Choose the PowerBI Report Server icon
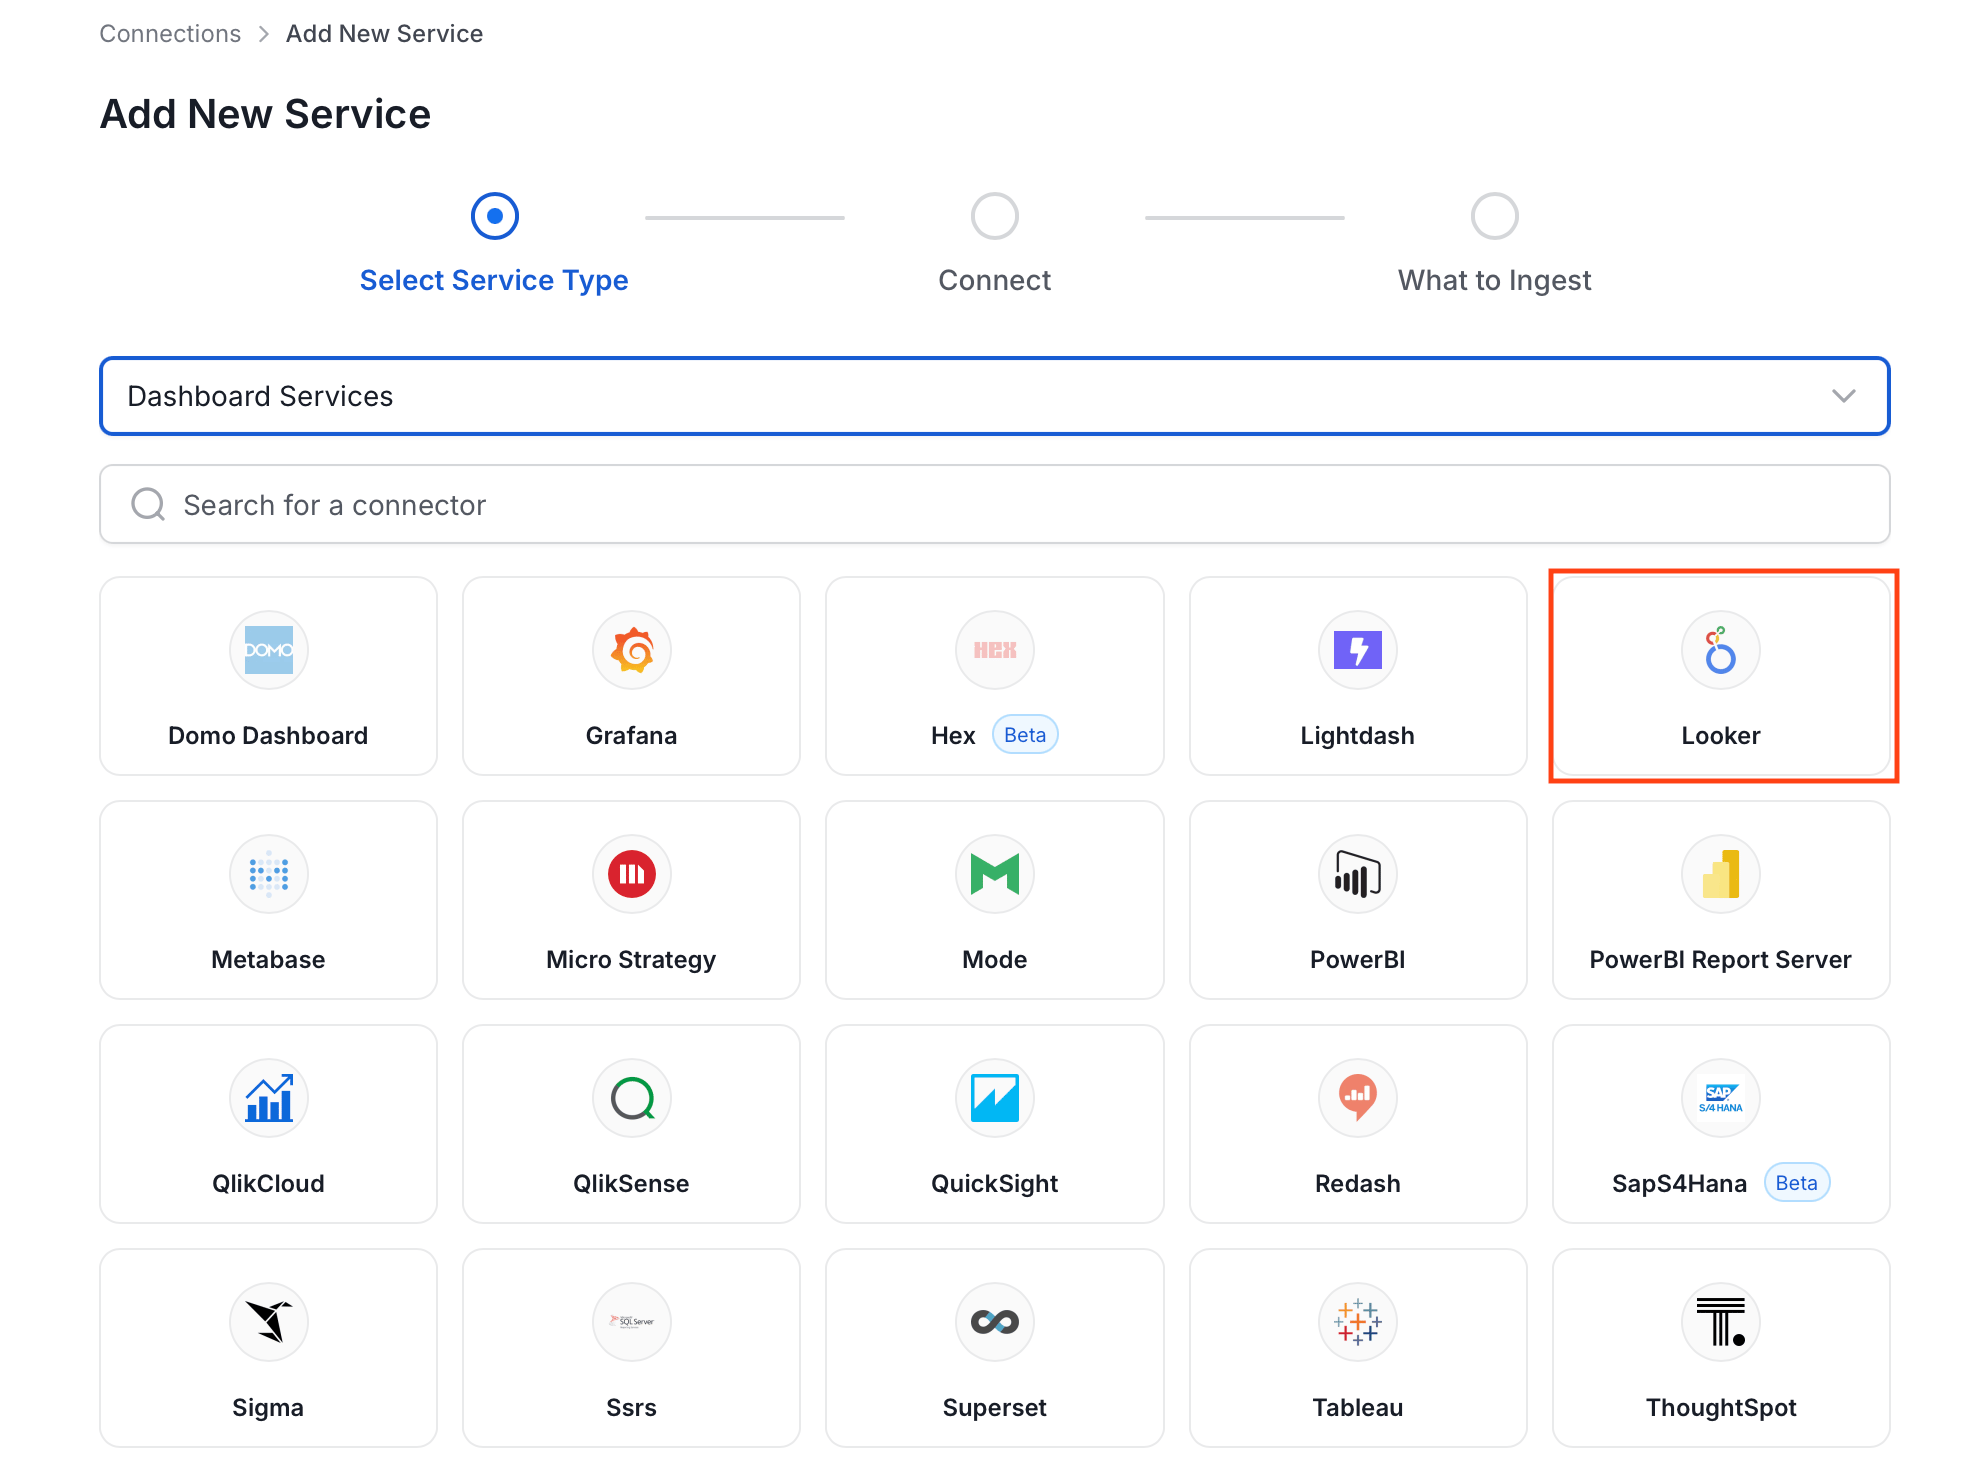This screenshot has height=1470, width=1972. click(1720, 874)
